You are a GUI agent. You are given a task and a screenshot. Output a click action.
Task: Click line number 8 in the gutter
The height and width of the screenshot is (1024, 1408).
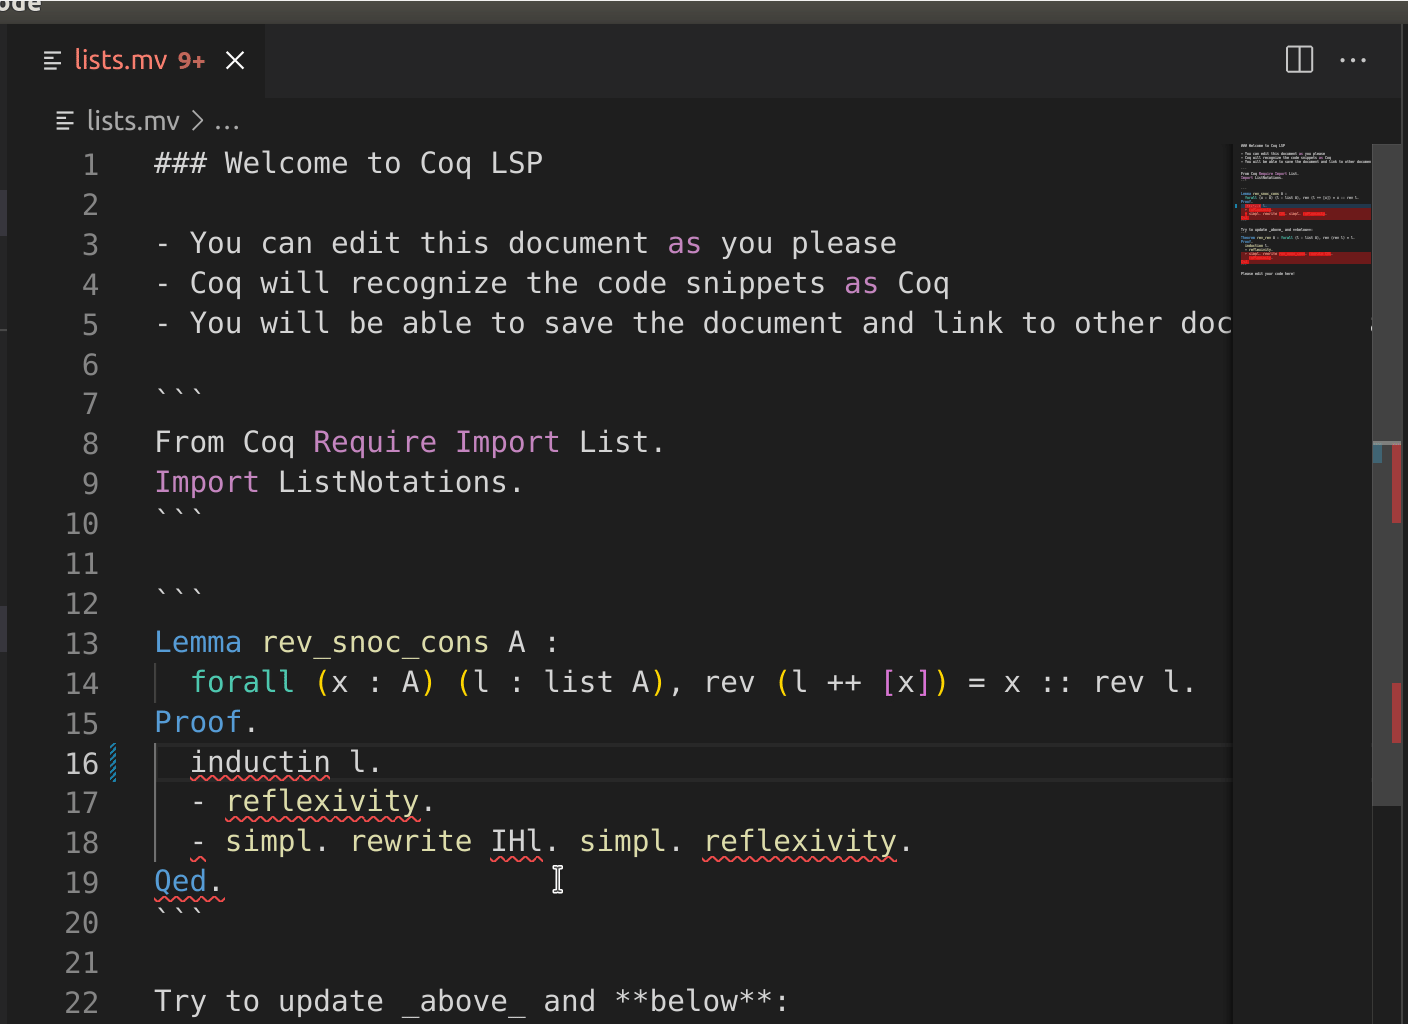pyautogui.click(x=90, y=444)
